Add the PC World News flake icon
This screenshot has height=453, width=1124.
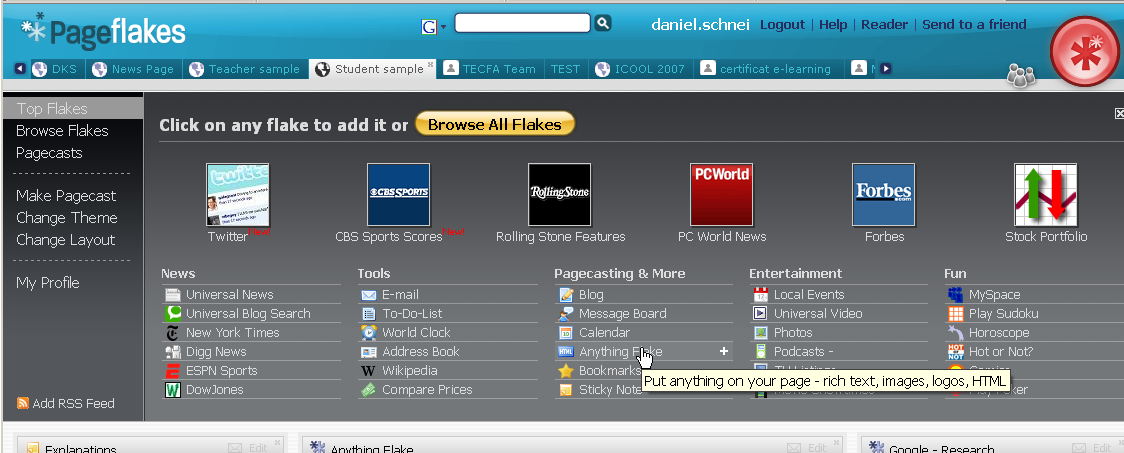pyautogui.click(x=722, y=194)
